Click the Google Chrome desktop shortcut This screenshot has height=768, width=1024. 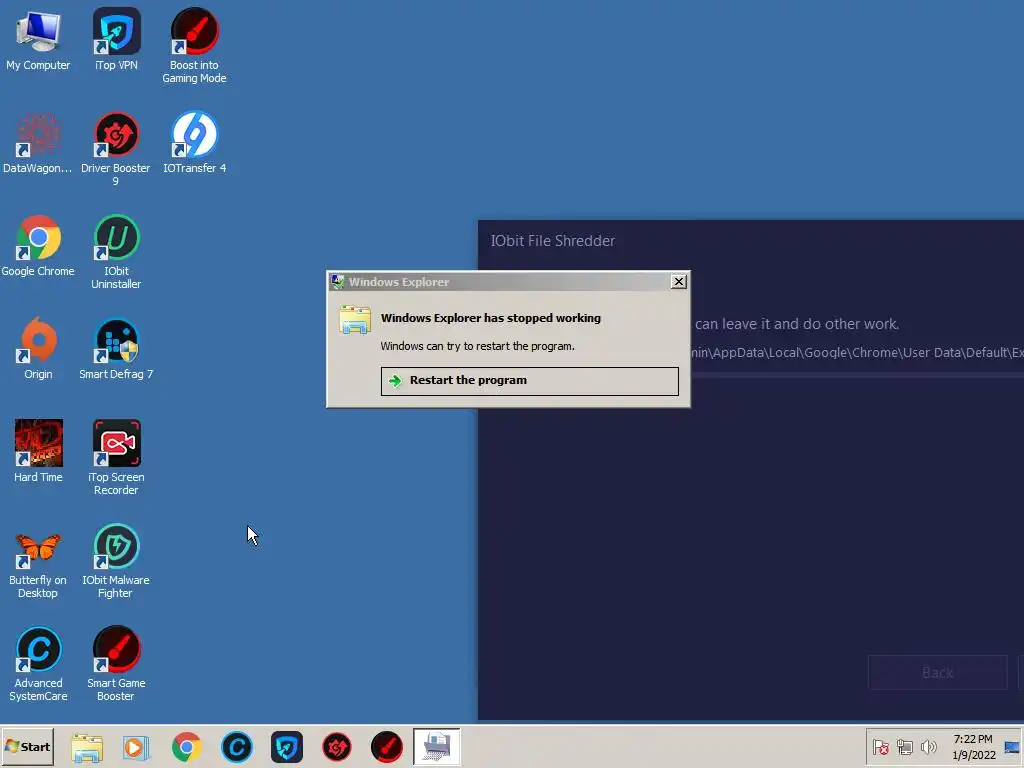click(x=38, y=246)
